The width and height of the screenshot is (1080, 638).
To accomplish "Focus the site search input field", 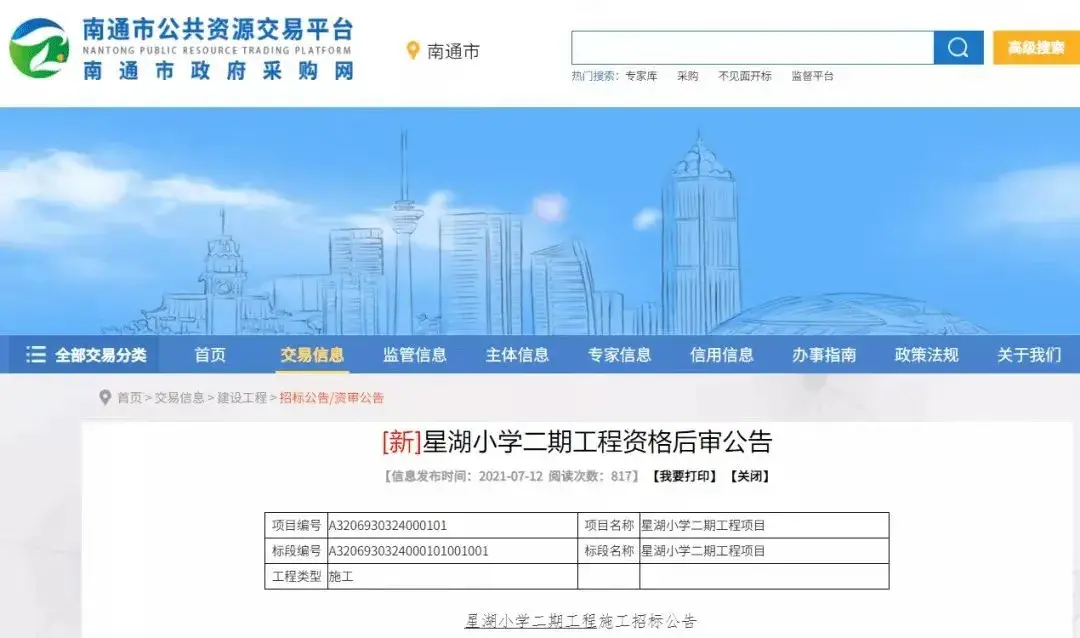I will click(752, 48).
